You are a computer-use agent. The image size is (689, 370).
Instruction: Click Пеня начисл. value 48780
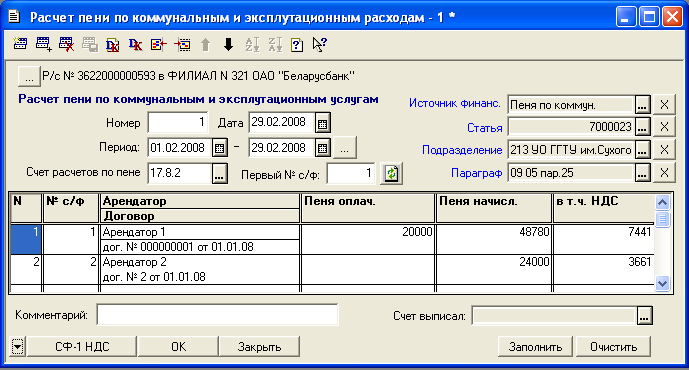click(493, 239)
